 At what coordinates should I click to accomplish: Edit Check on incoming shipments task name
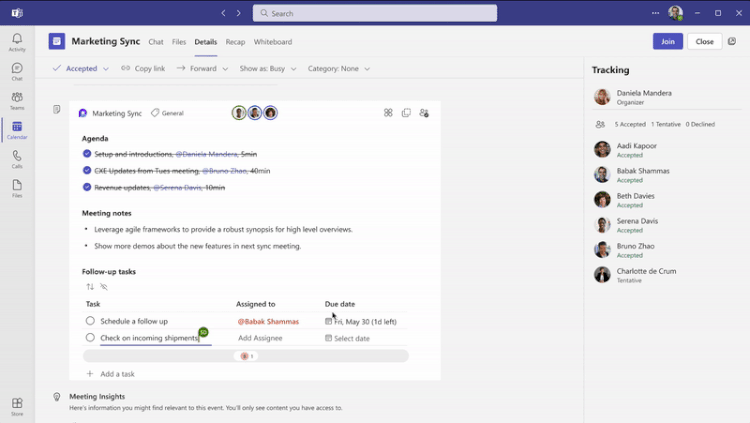tap(149, 338)
